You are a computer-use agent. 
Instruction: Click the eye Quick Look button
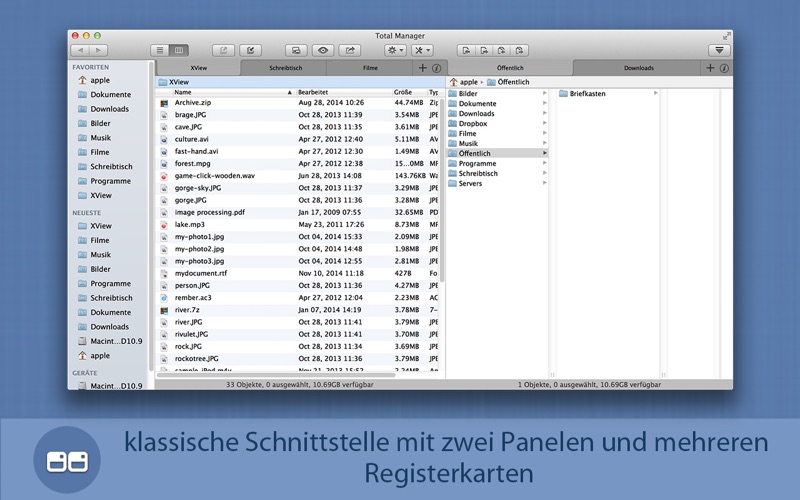(x=323, y=50)
